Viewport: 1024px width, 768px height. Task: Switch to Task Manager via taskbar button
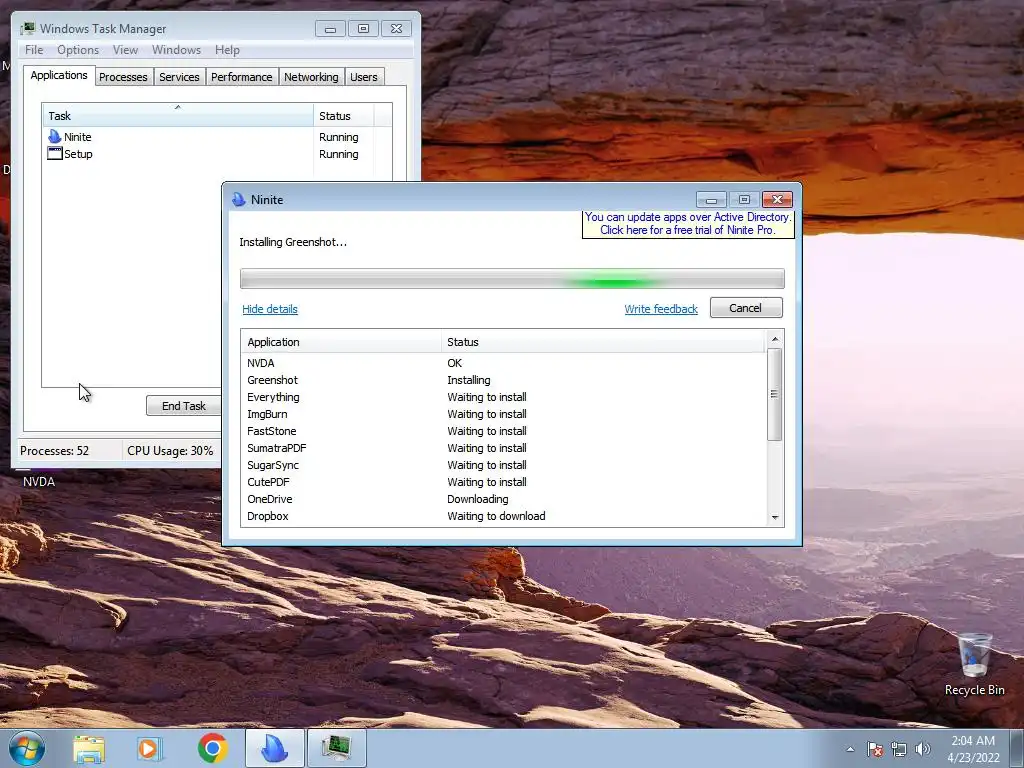(x=336, y=748)
